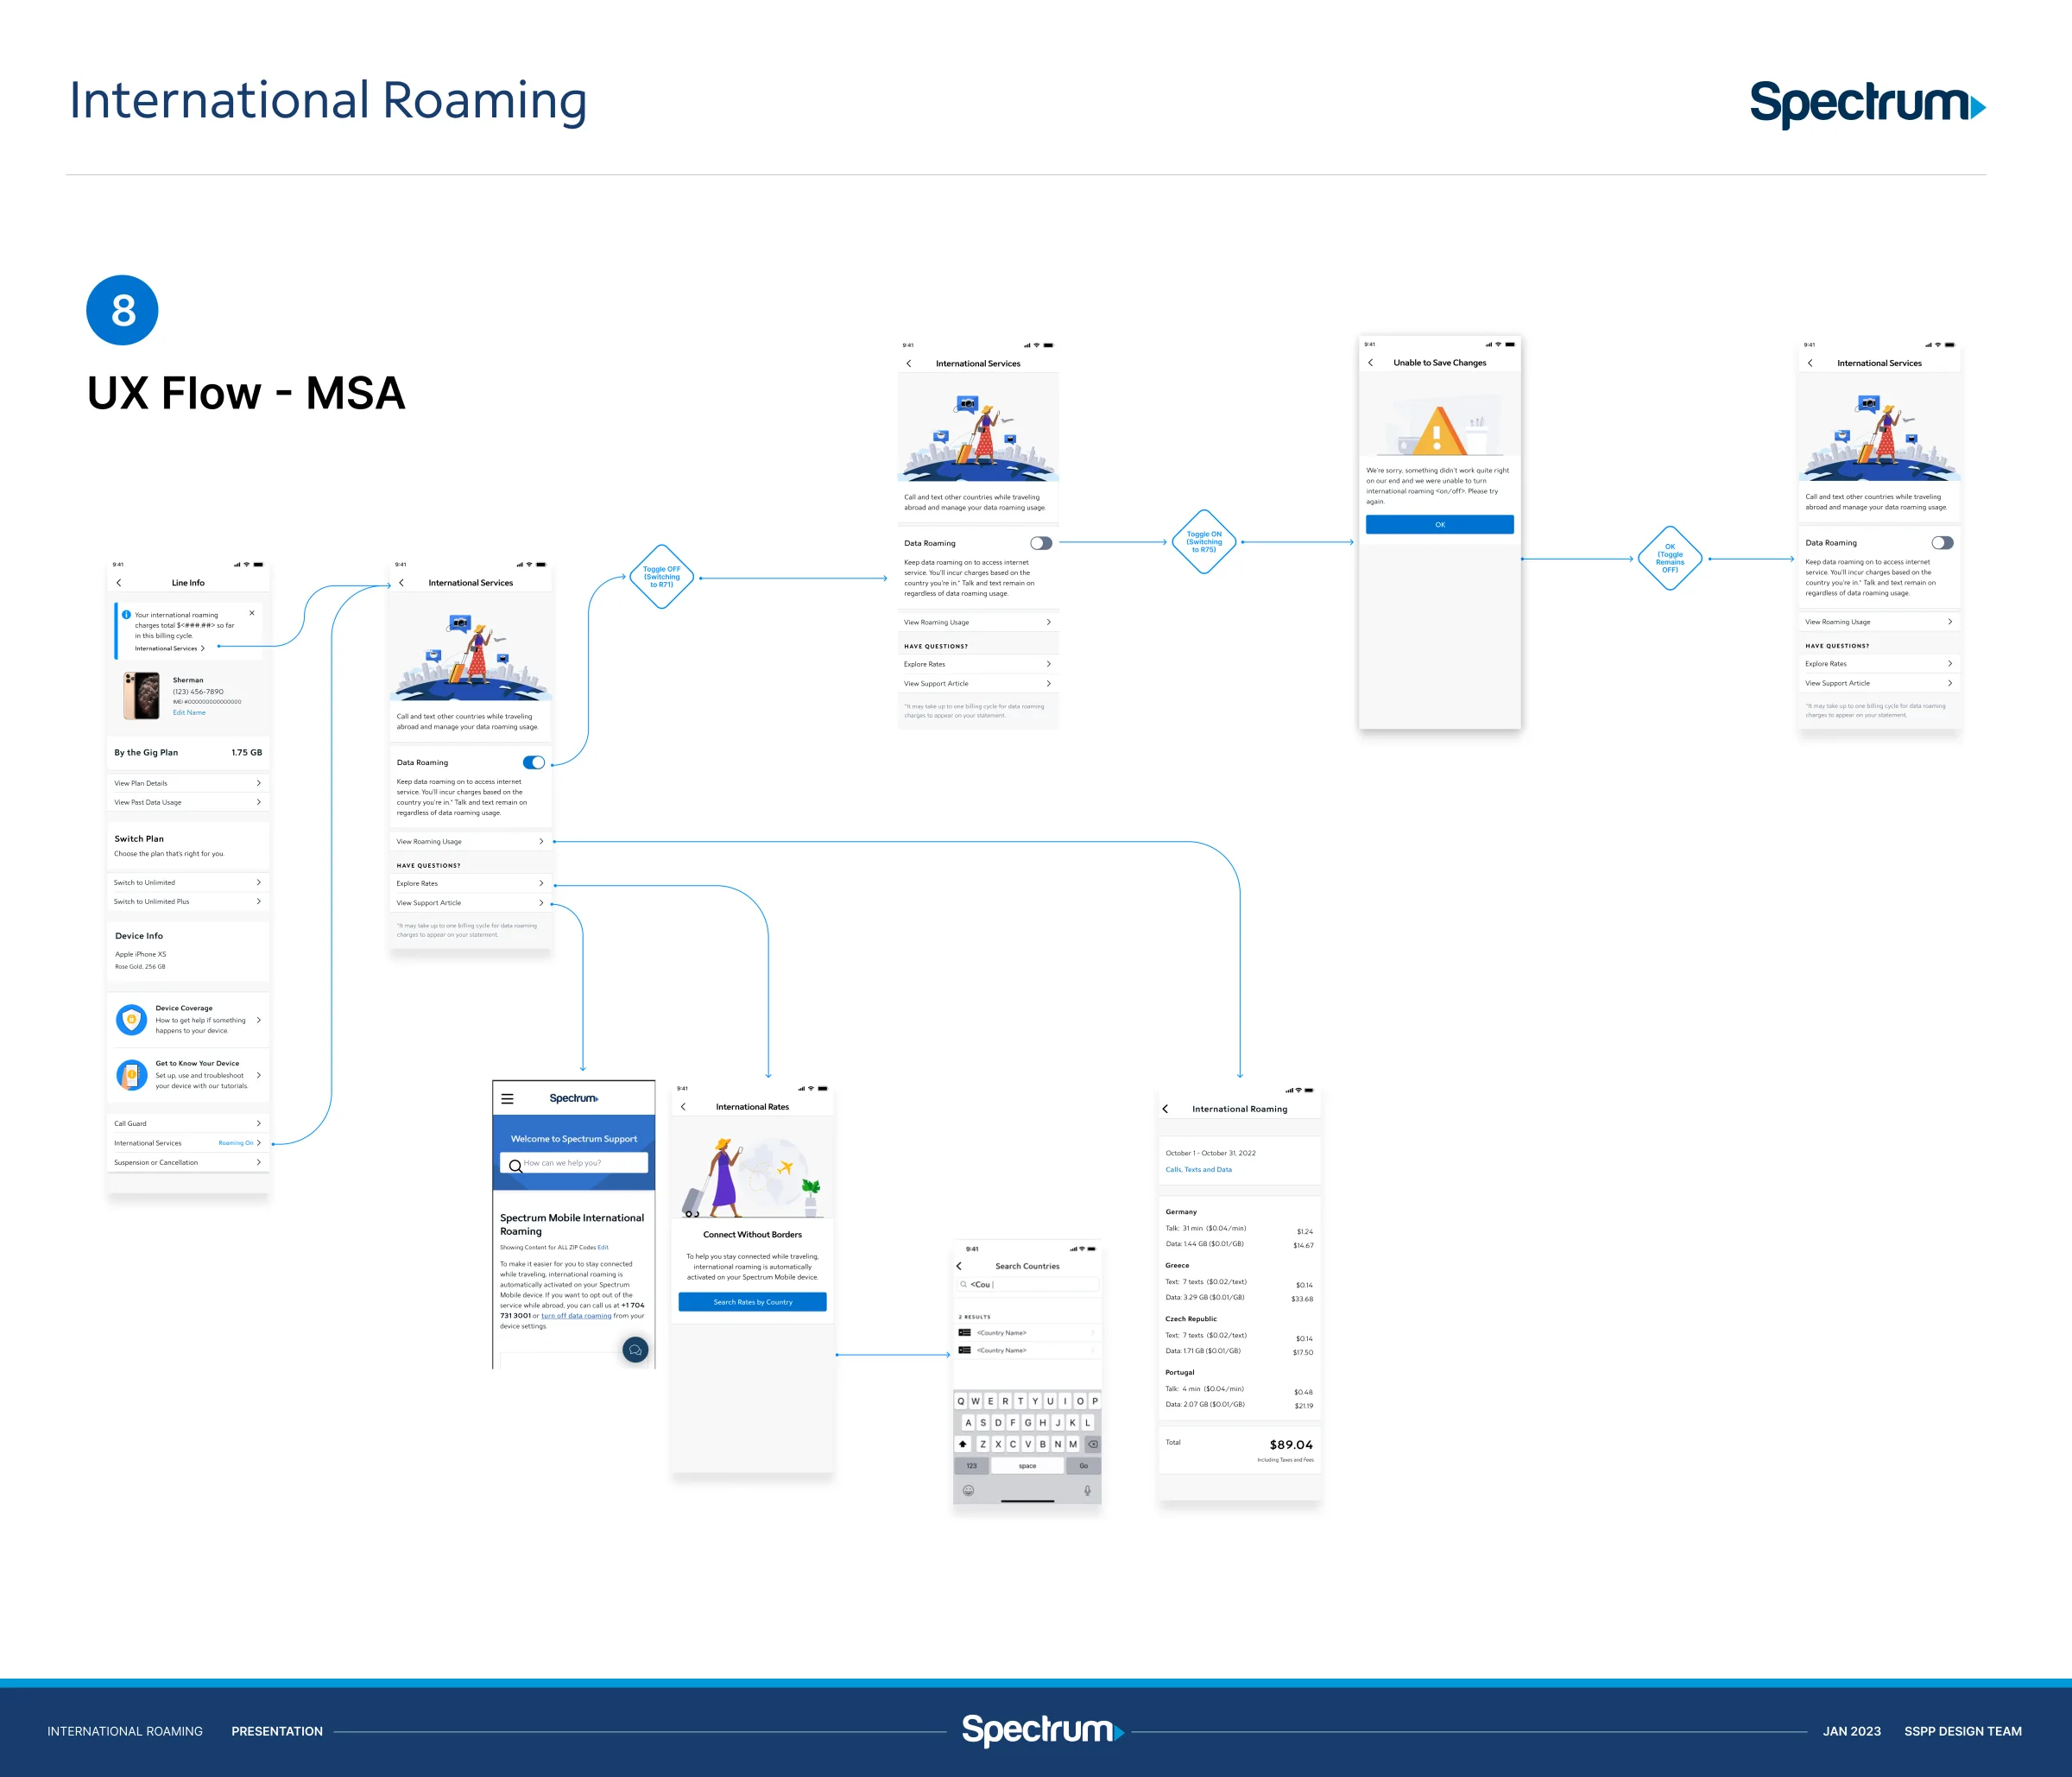Open International Services row showing Roaming On
The width and height of the screenshot is (2072, 1777).
click(x=187, y=1143)
